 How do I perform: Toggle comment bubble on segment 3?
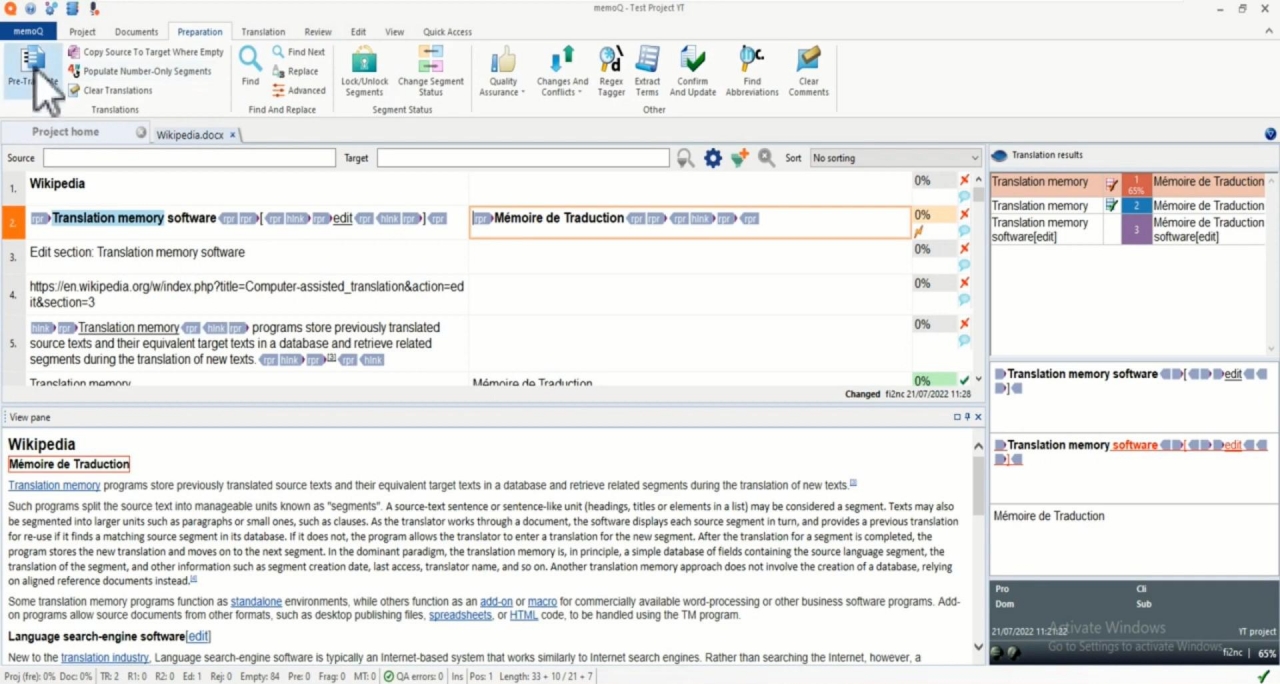point(964,265)
